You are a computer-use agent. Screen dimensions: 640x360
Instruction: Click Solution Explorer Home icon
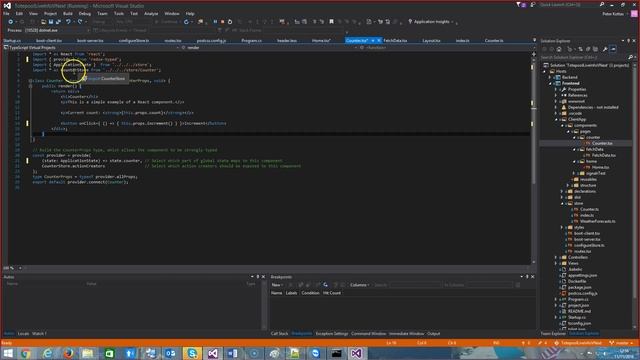pyautogui.click(x=559, y=49)
